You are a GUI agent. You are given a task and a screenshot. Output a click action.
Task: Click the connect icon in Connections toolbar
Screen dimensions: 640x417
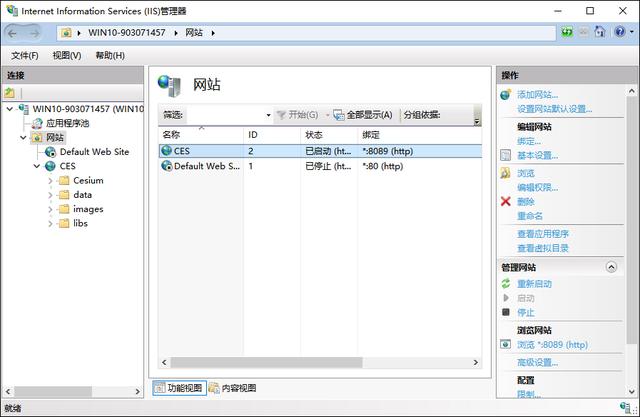pos(10,93)
